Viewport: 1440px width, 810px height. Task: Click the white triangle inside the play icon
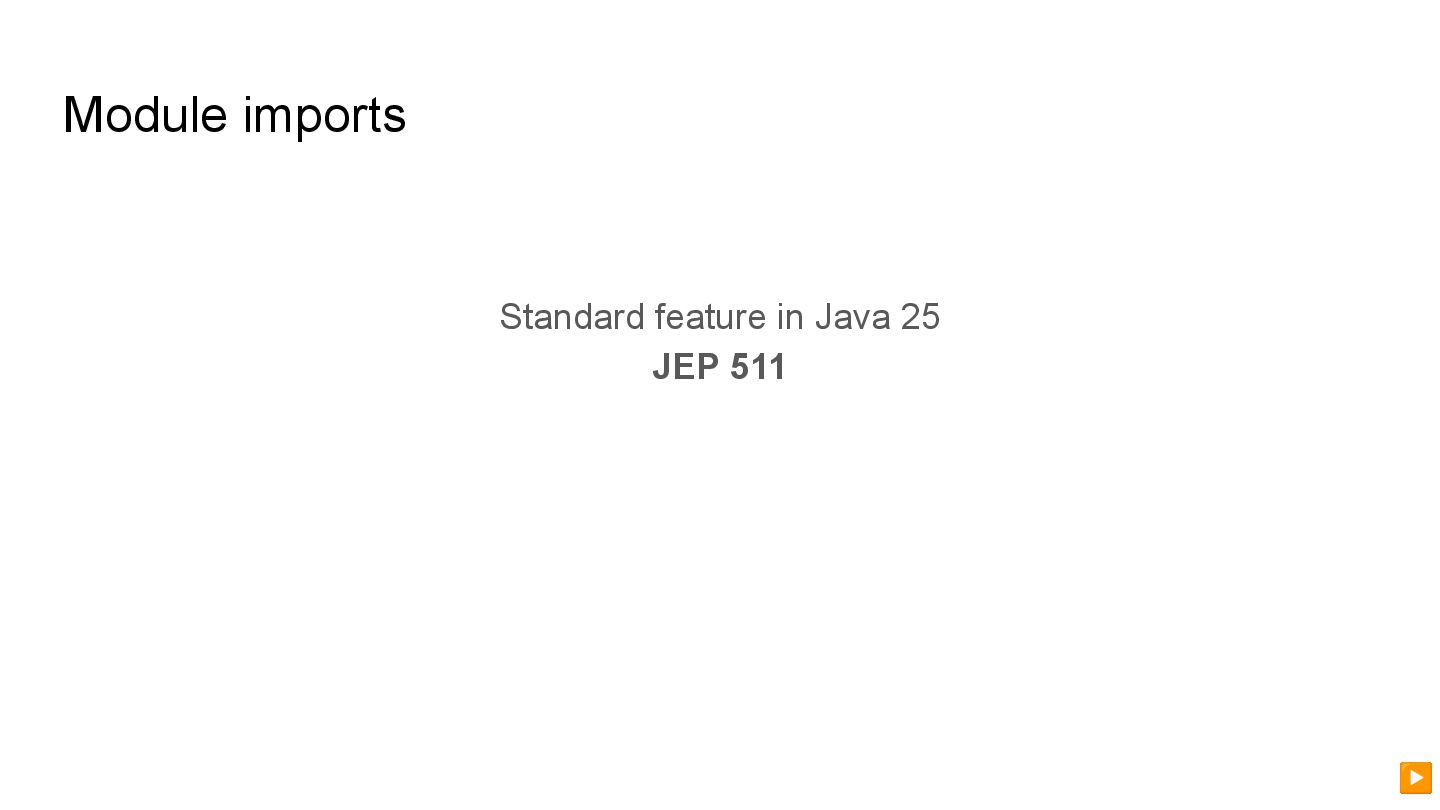click(x=1416, y=777)
